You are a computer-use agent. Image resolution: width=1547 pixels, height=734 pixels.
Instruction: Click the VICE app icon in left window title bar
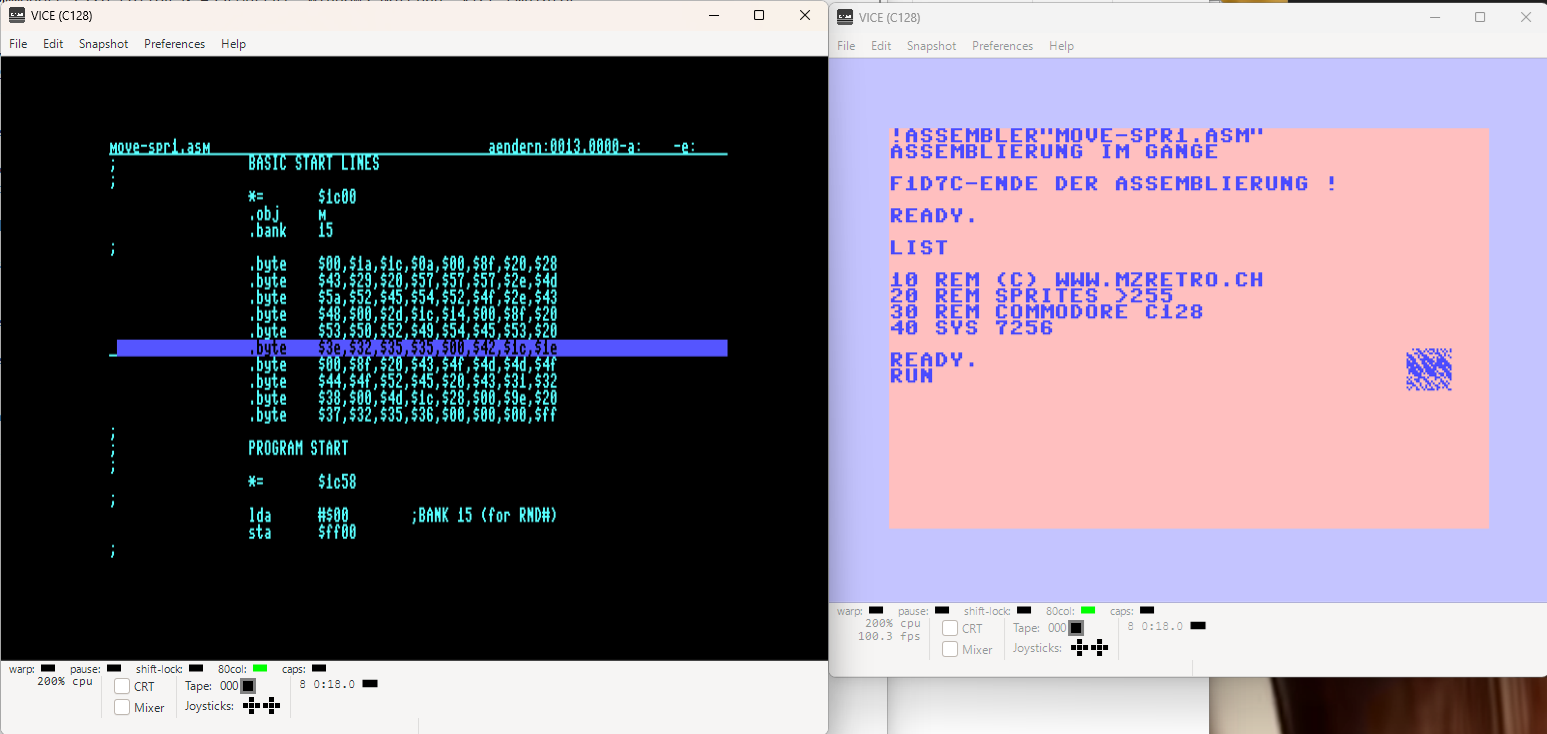click(x=17, y=15)
